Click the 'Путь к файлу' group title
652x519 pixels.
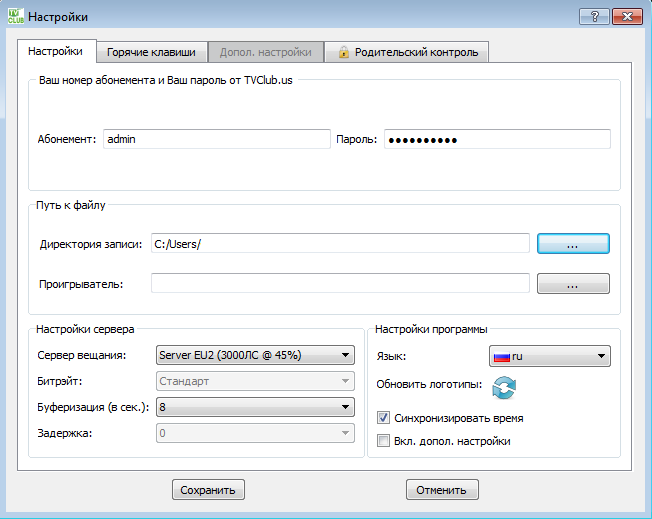(x=71, y=205)
